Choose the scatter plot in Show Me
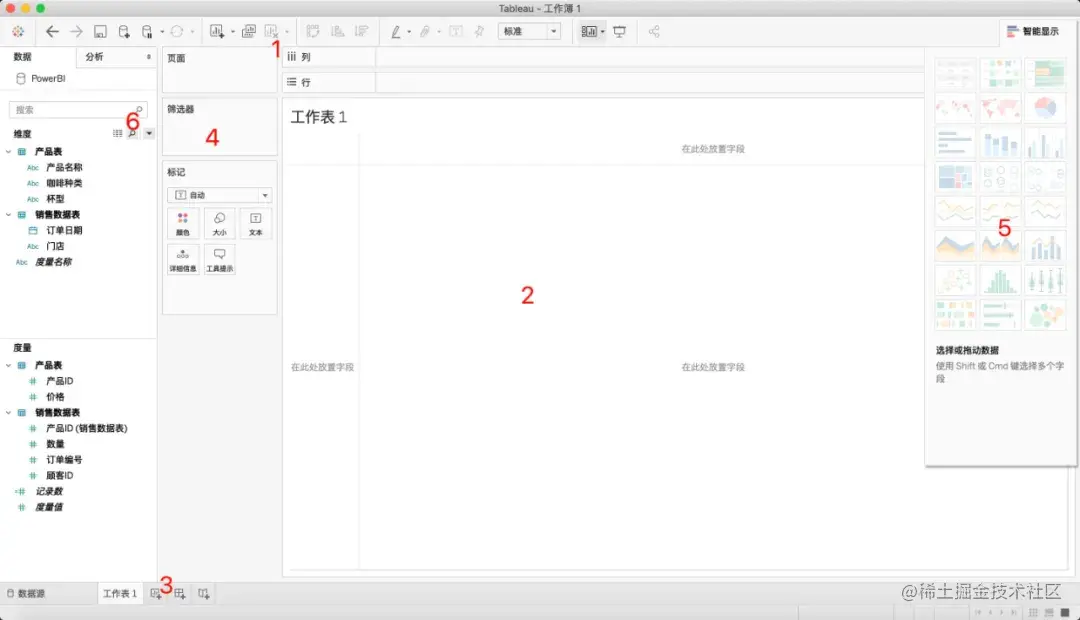Viewport: 1080px width, 620px height. (x=955, y=281)
